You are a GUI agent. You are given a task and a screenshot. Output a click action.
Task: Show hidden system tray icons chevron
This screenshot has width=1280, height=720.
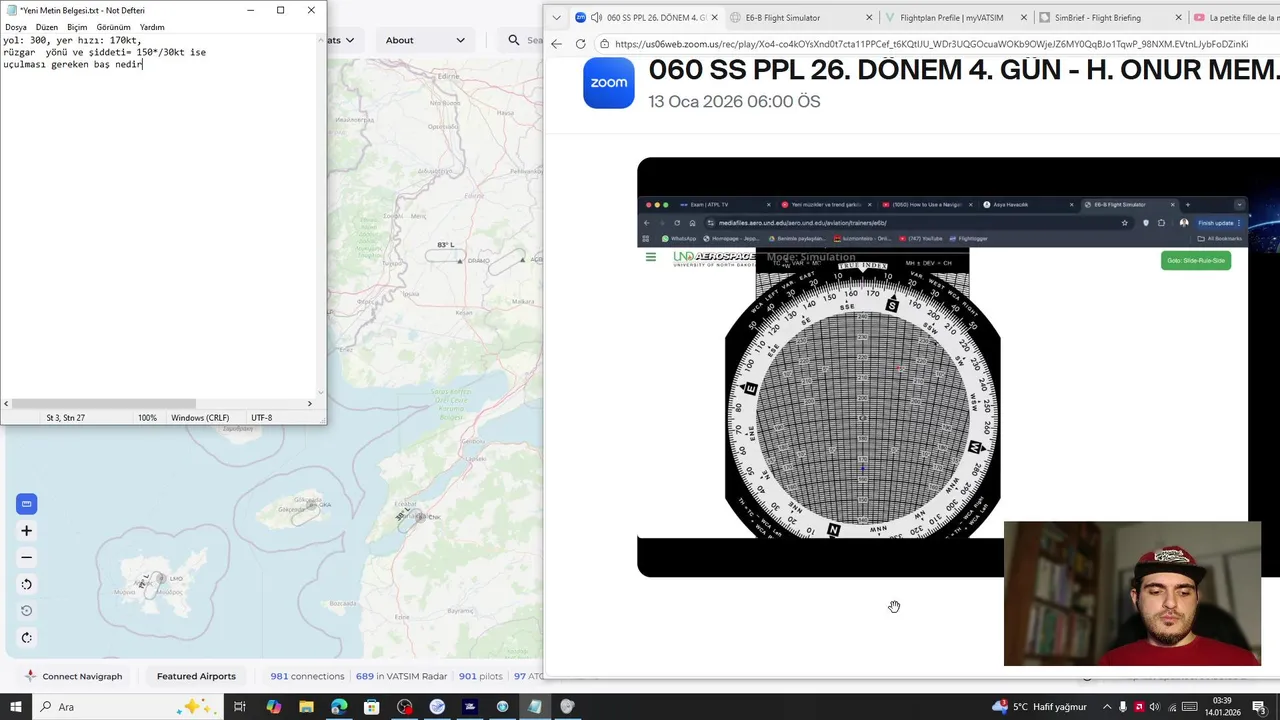pyautogui.click(x=1107, y=707)
